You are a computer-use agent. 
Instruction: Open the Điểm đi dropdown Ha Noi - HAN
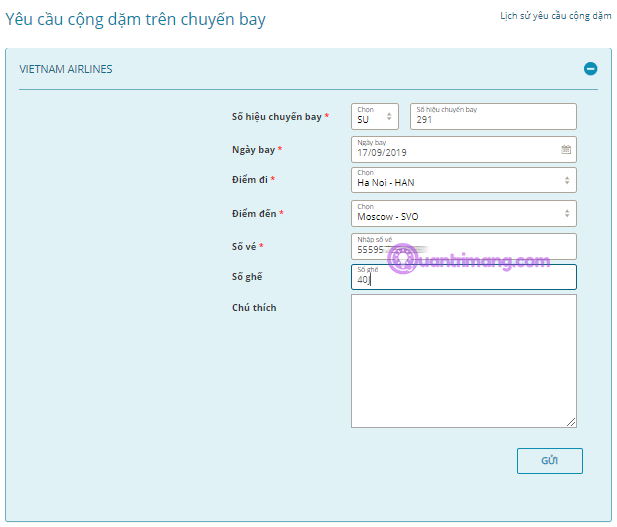click(x=464, y=180)
